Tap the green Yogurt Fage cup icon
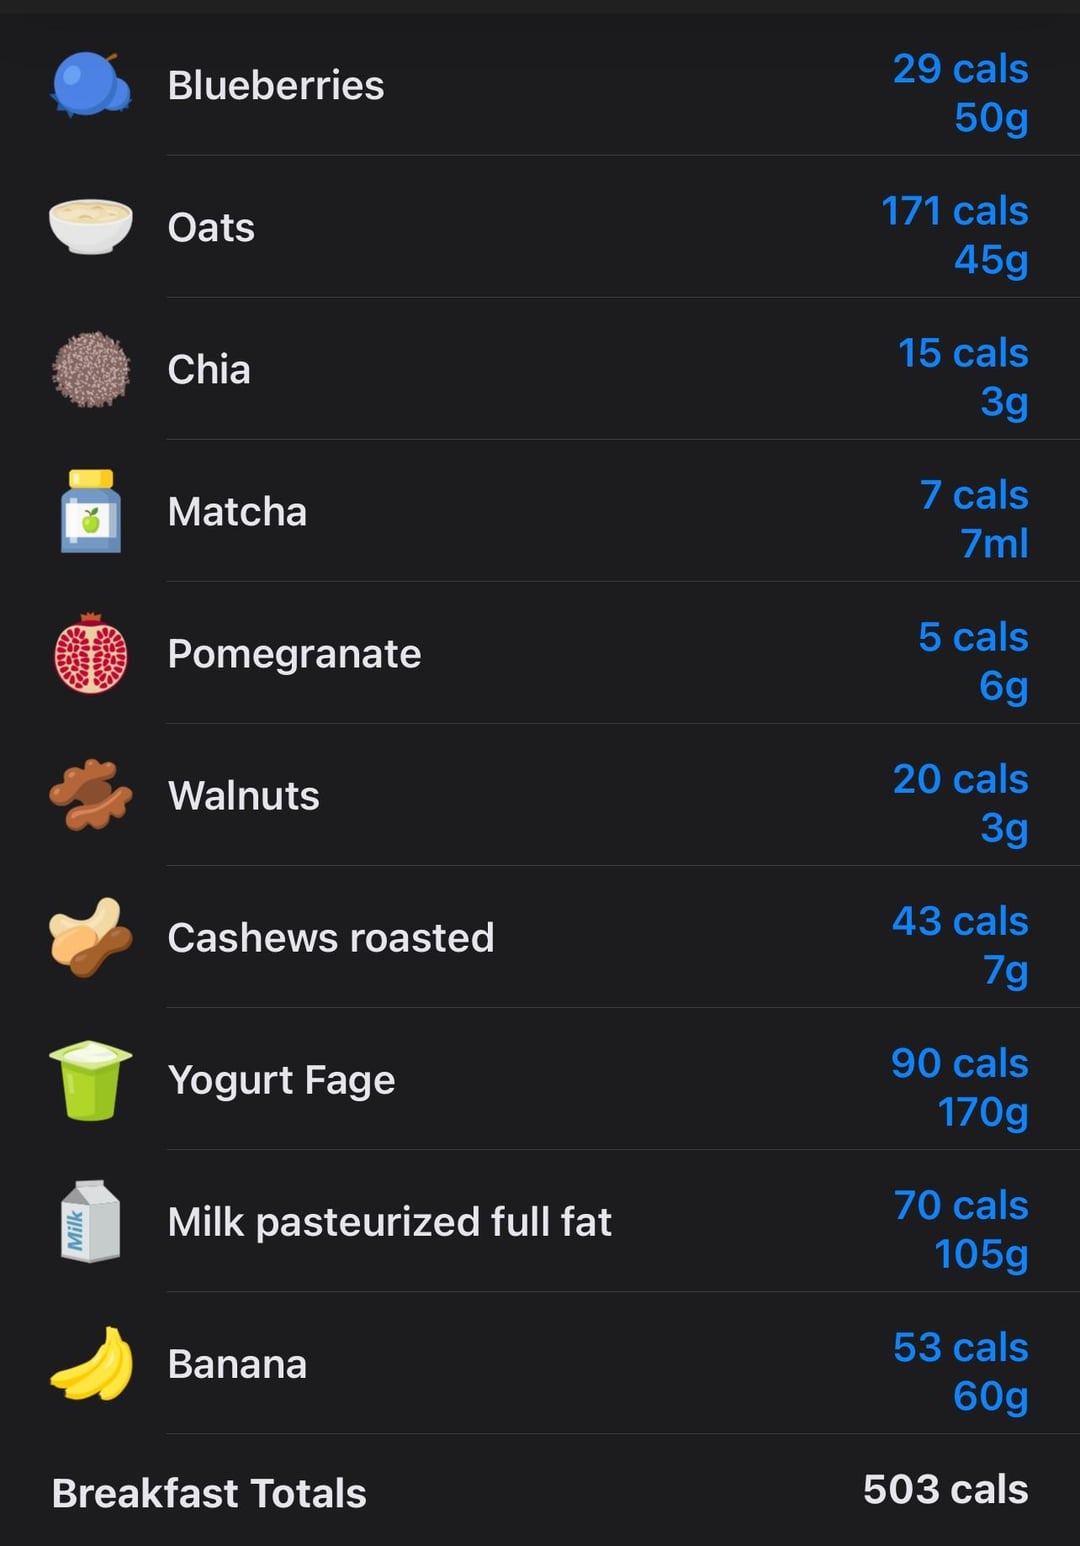Viewport: 1080px width, 1546px height. click(x=90, y=1080)
